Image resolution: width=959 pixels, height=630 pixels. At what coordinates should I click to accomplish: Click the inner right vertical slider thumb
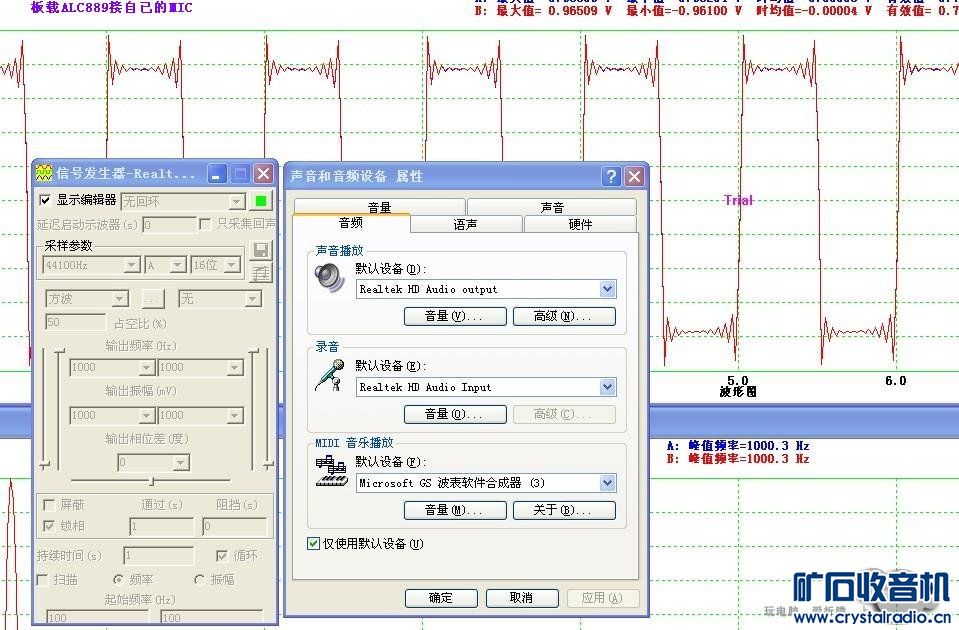[x=254, y=352]
